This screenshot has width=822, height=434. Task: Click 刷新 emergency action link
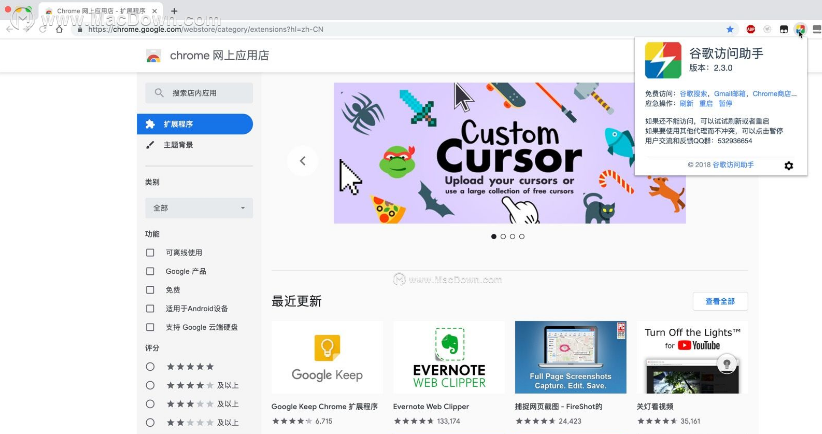(x=687, y=104)
